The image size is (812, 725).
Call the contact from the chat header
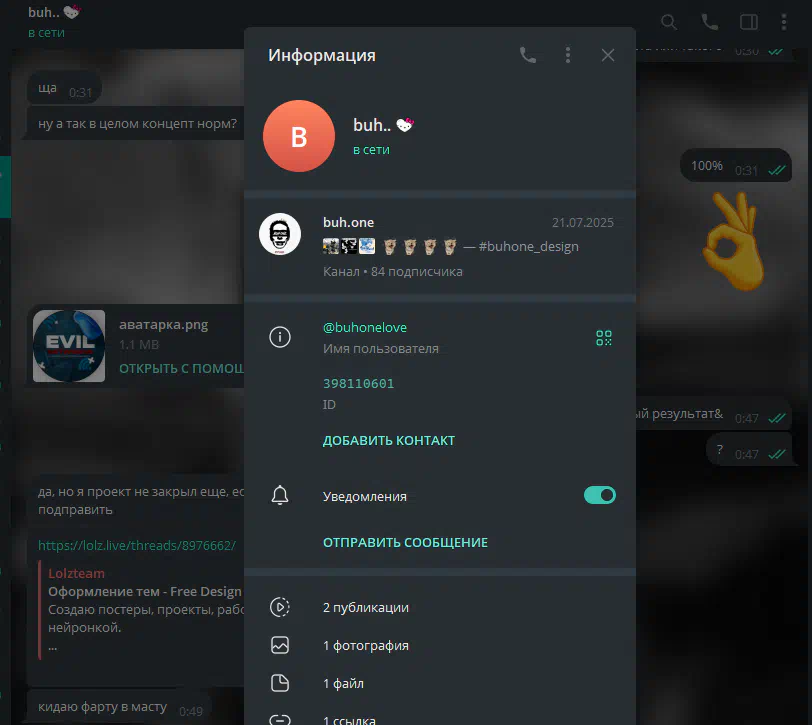(710, 22)
